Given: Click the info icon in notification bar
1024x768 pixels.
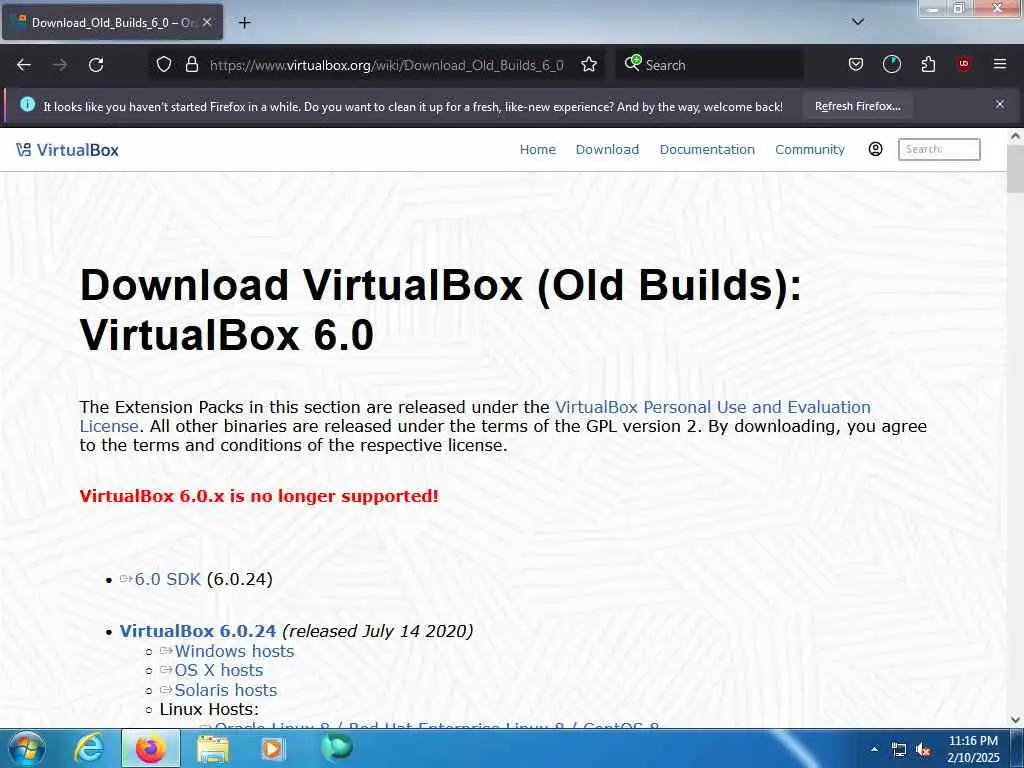Looking at the screenshot, I should [27, 104].
